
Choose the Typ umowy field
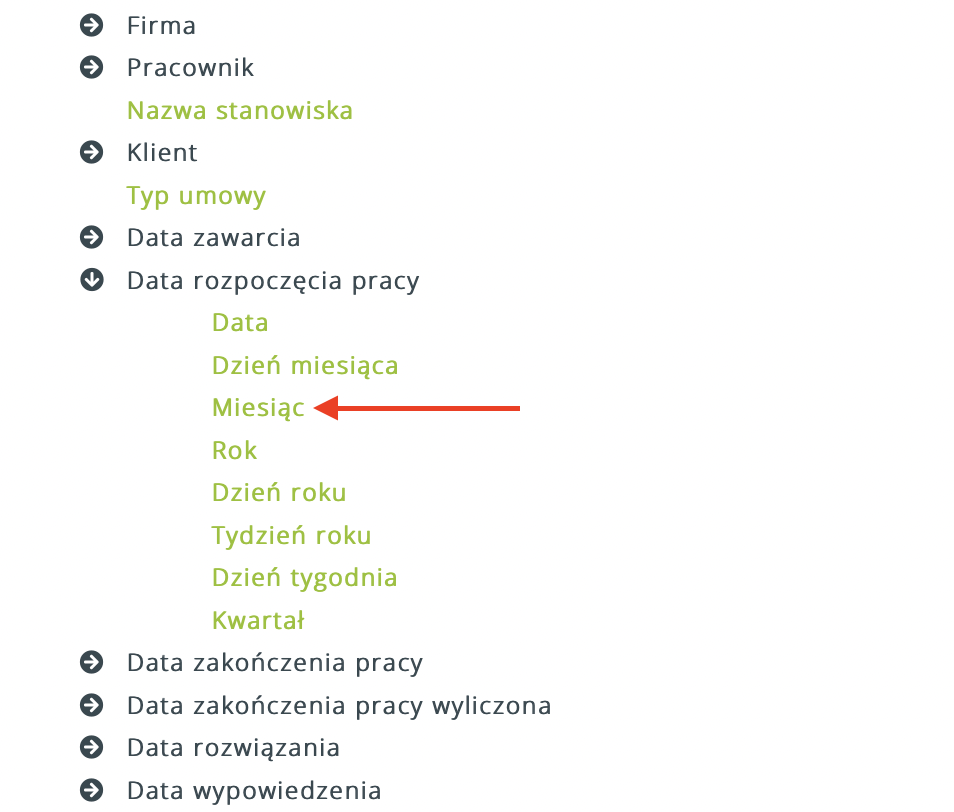(196, 195)
